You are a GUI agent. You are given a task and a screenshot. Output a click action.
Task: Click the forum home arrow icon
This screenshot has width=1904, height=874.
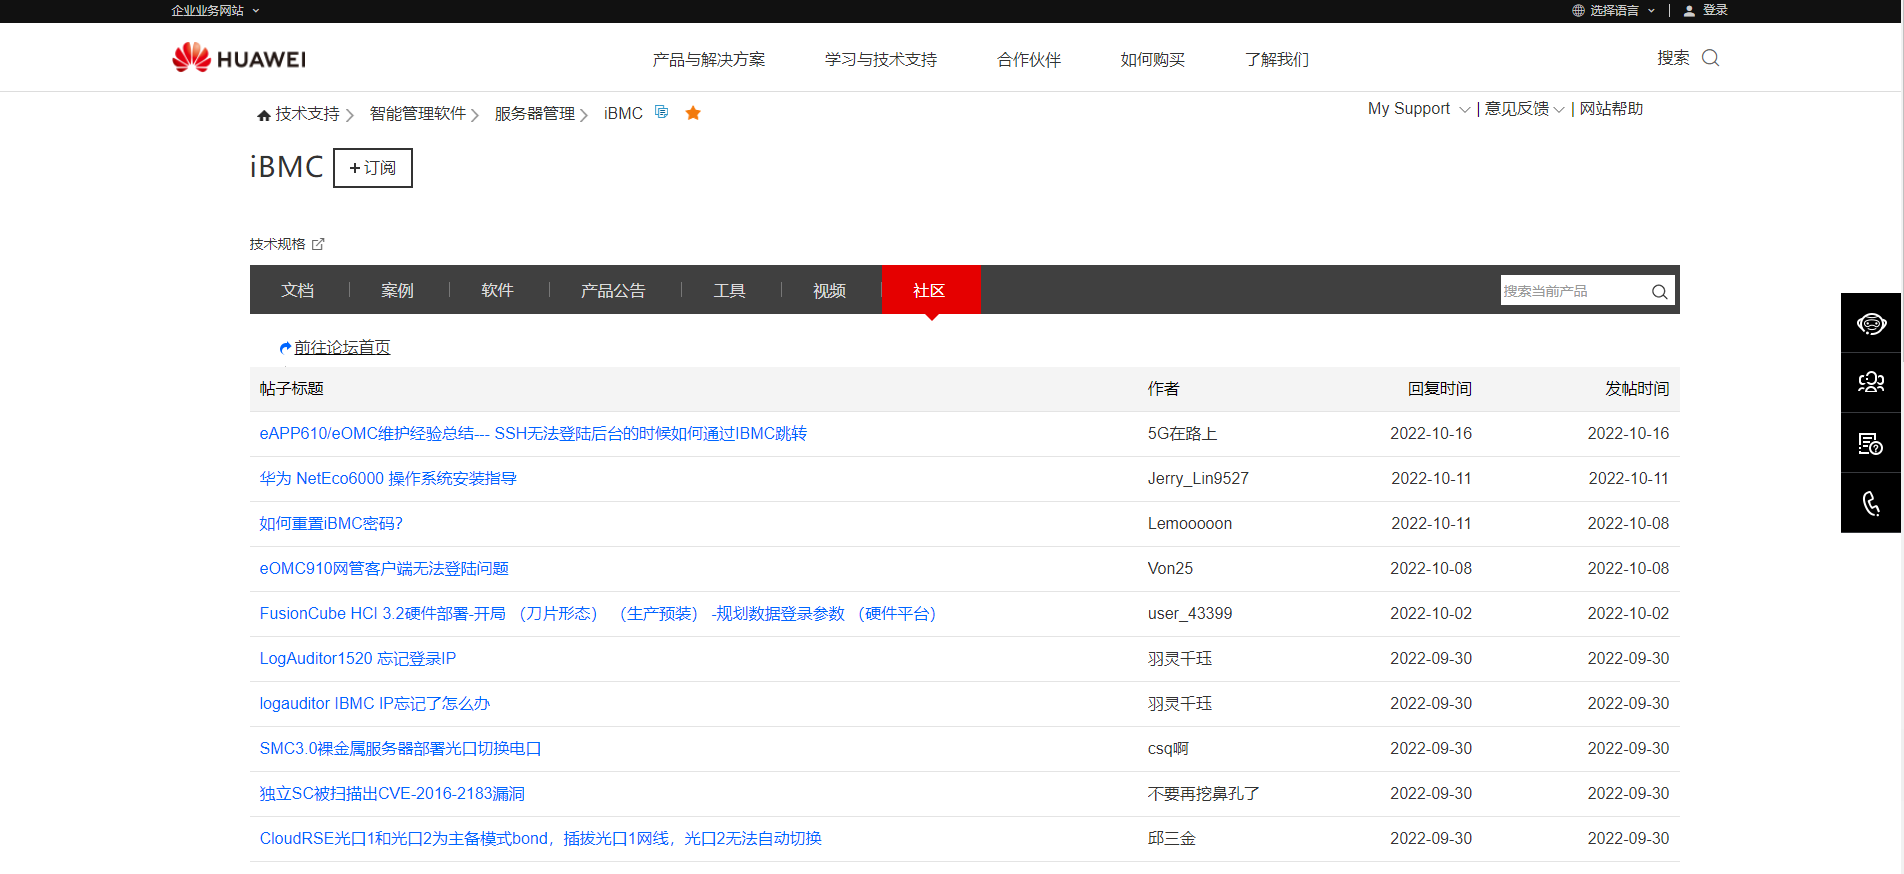(x=285, y=348)
